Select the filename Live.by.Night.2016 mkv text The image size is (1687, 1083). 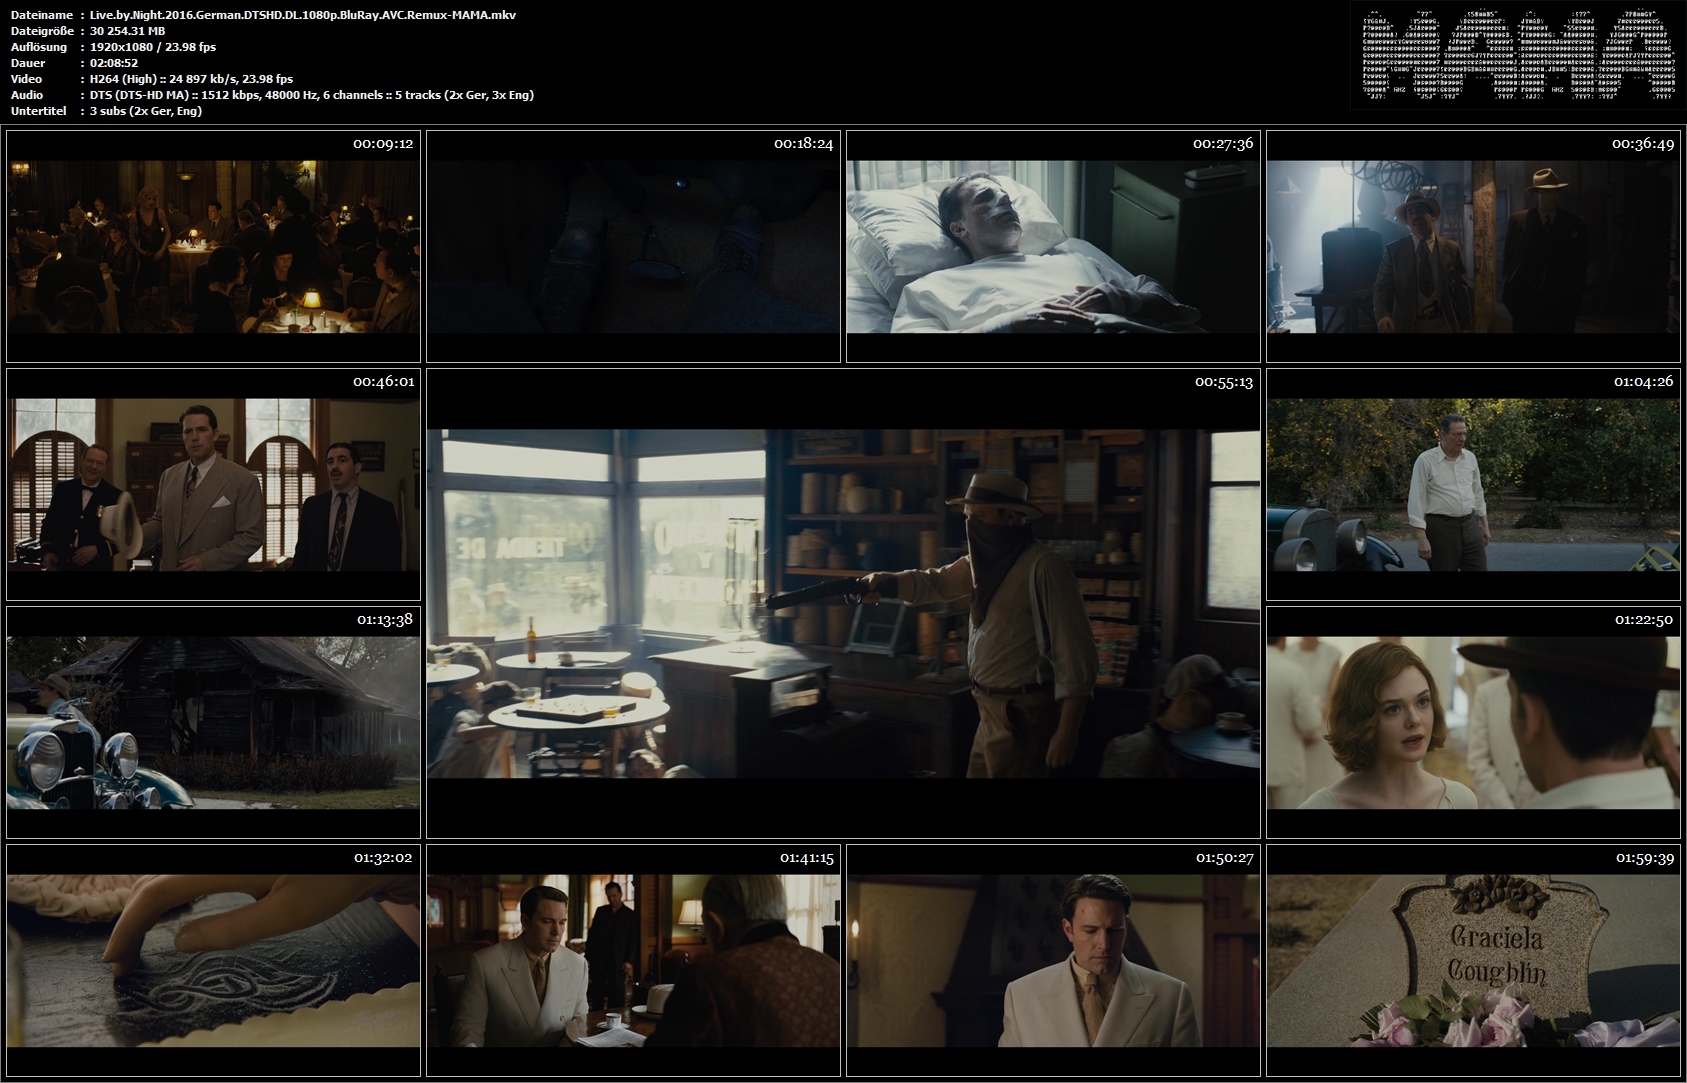303,15
